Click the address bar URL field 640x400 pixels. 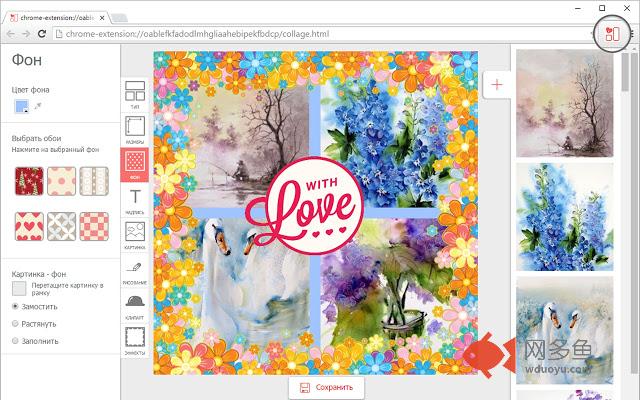(322, 34)
